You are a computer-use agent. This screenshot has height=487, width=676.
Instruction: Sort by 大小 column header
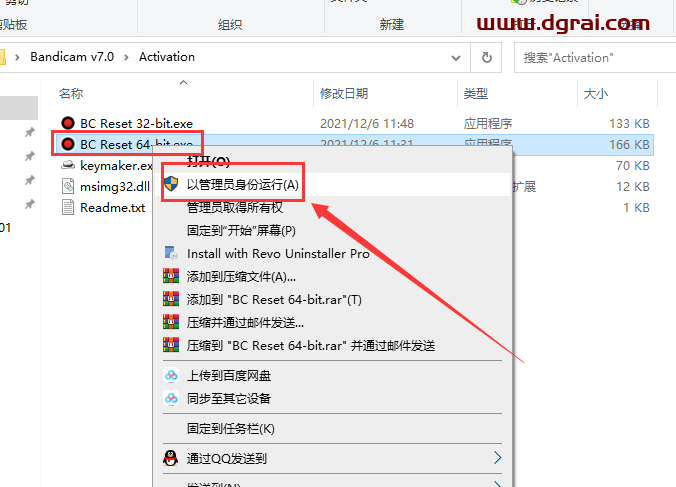595,94
